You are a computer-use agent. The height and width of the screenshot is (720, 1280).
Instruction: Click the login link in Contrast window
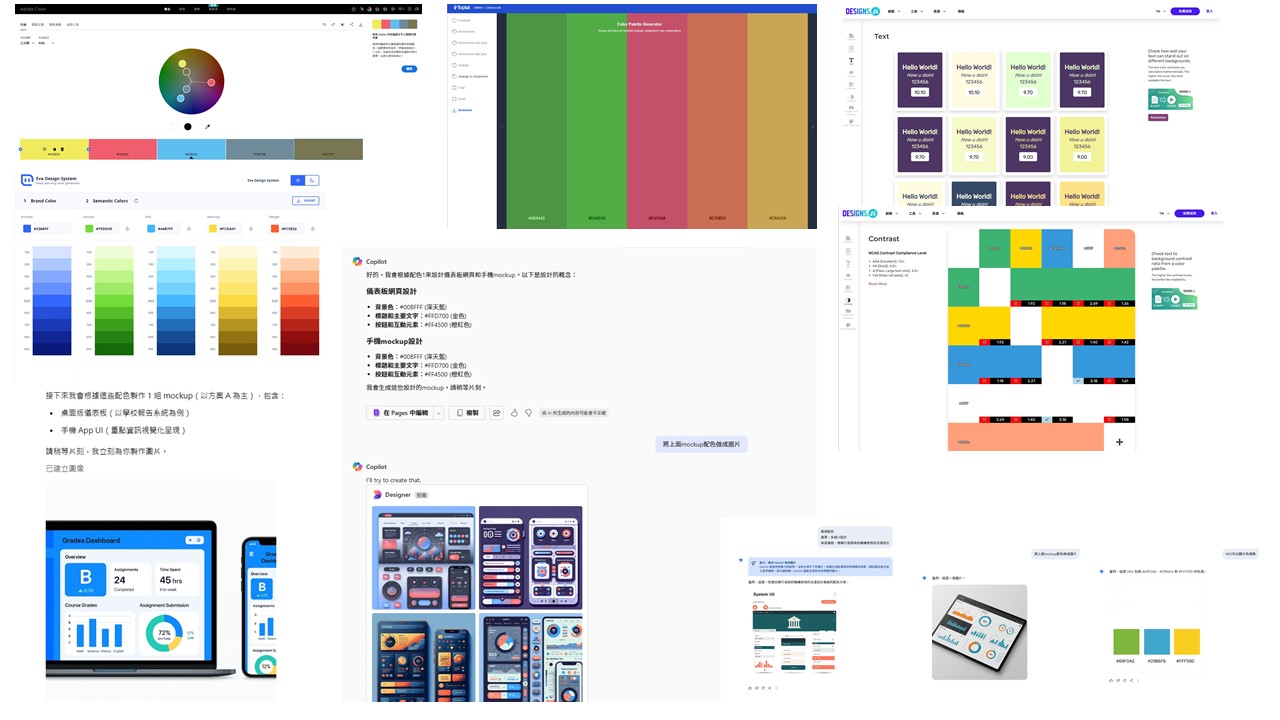point(1214,213)
